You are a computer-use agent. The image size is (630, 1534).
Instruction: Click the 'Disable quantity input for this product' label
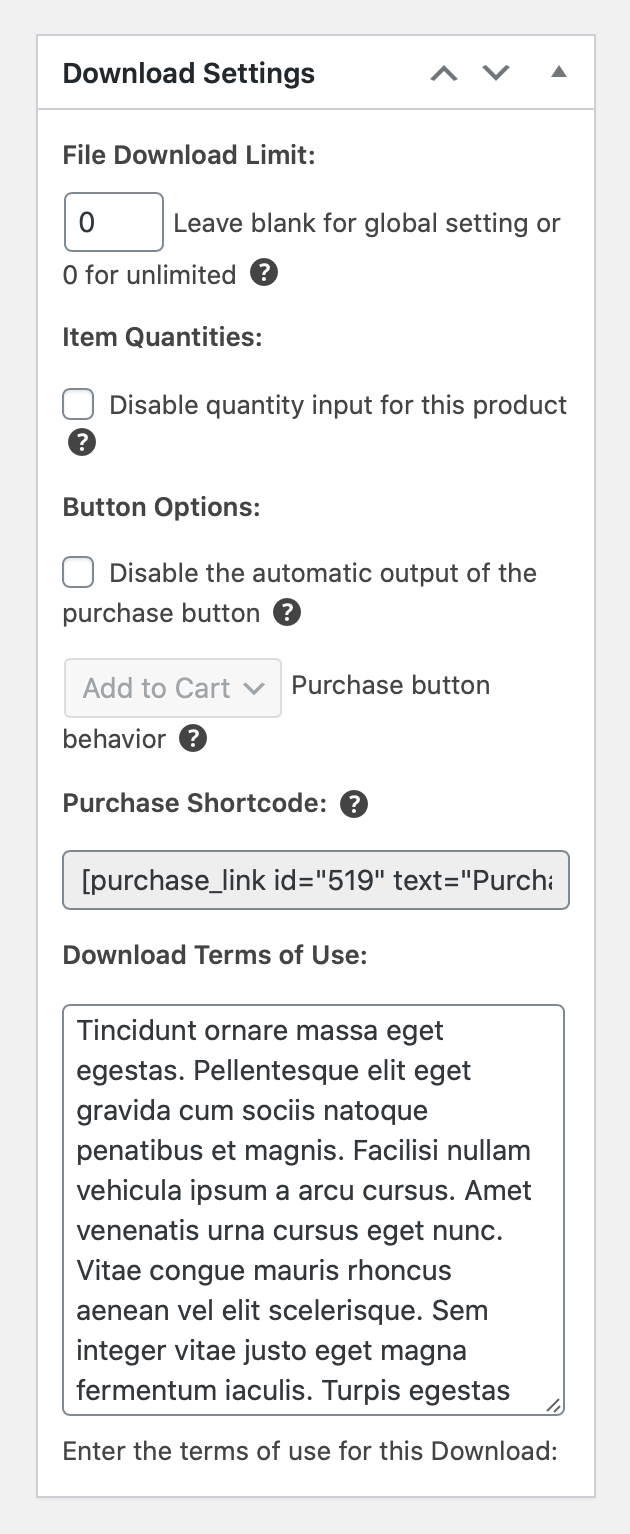(x=338, y=405)
